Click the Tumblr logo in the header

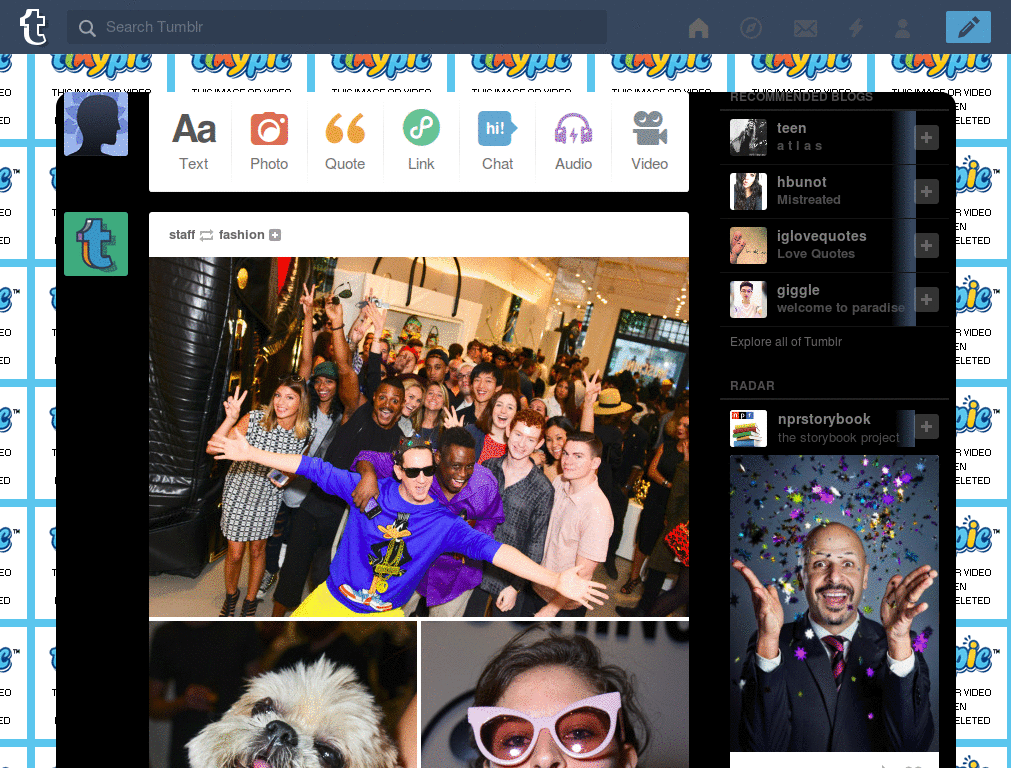coord(33,27)
